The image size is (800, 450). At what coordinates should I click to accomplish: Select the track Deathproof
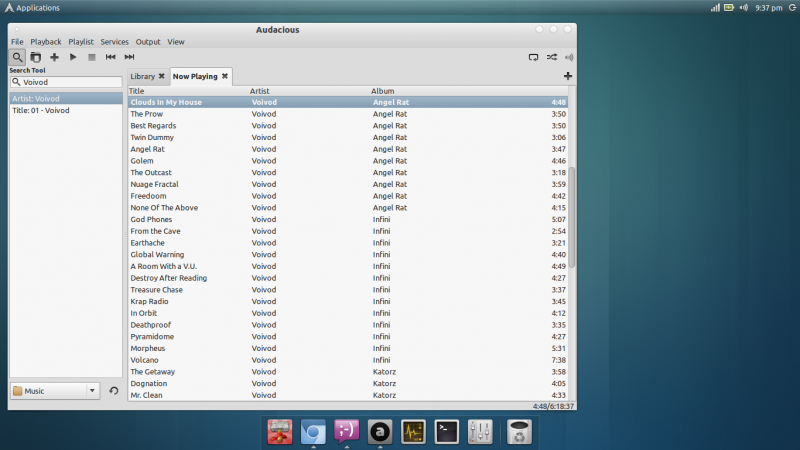(x=347, y=326)
